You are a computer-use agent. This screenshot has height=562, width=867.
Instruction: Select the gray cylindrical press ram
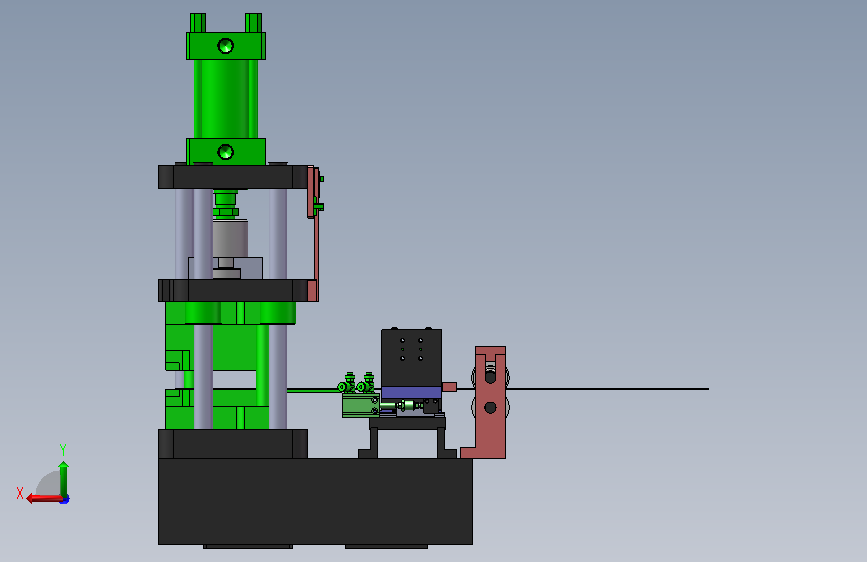pyautogui.click(x=230, y=238)
